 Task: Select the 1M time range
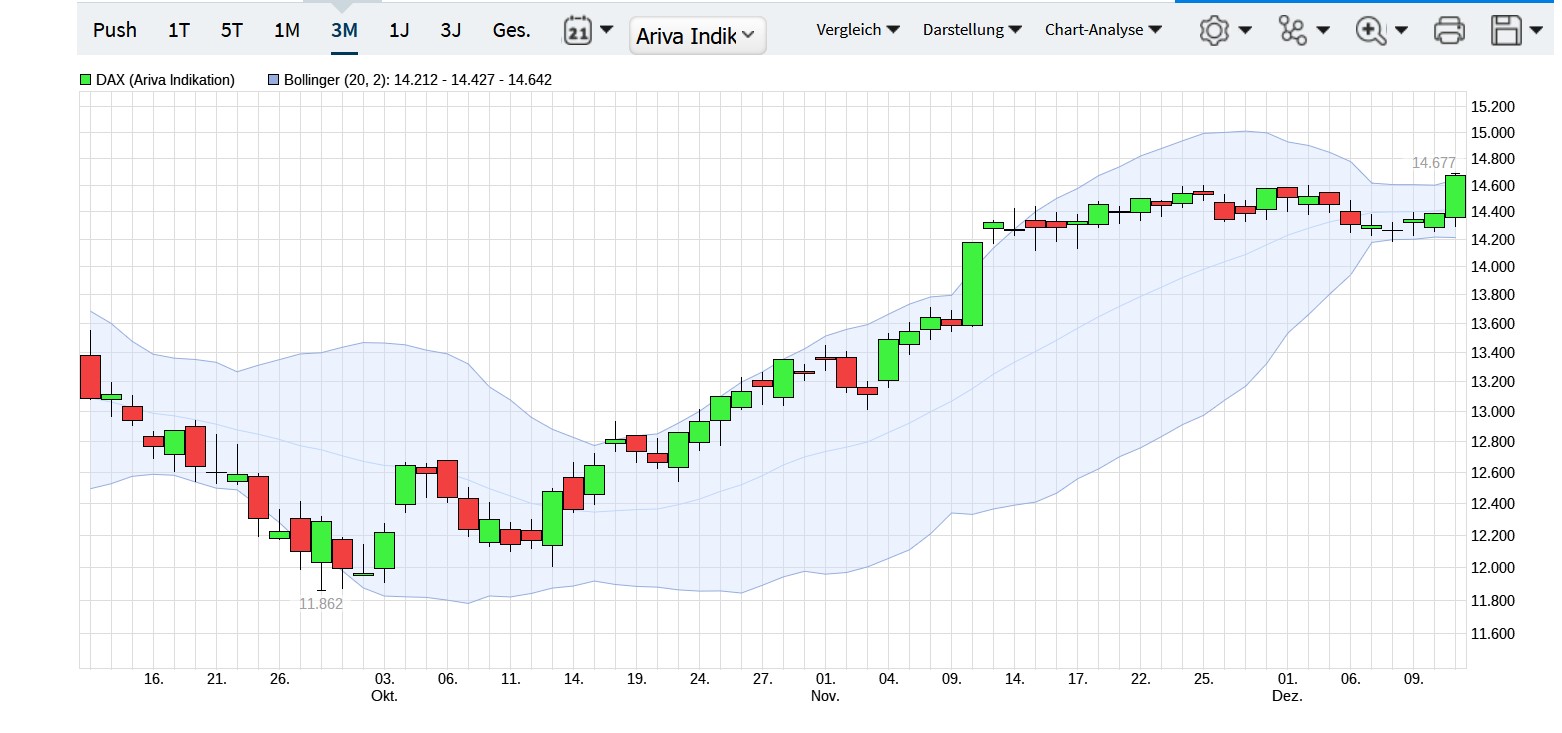[287, 30]
